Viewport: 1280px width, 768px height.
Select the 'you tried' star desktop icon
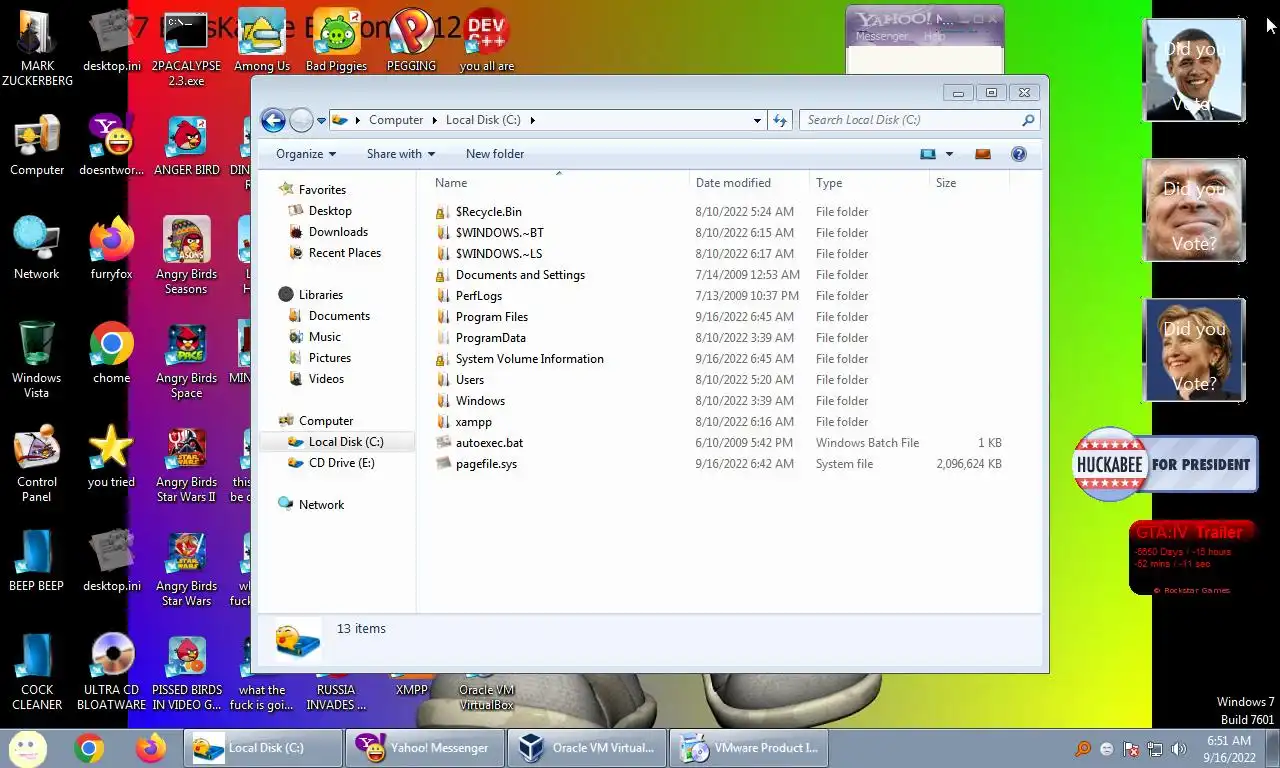click(x=111, y=458)
